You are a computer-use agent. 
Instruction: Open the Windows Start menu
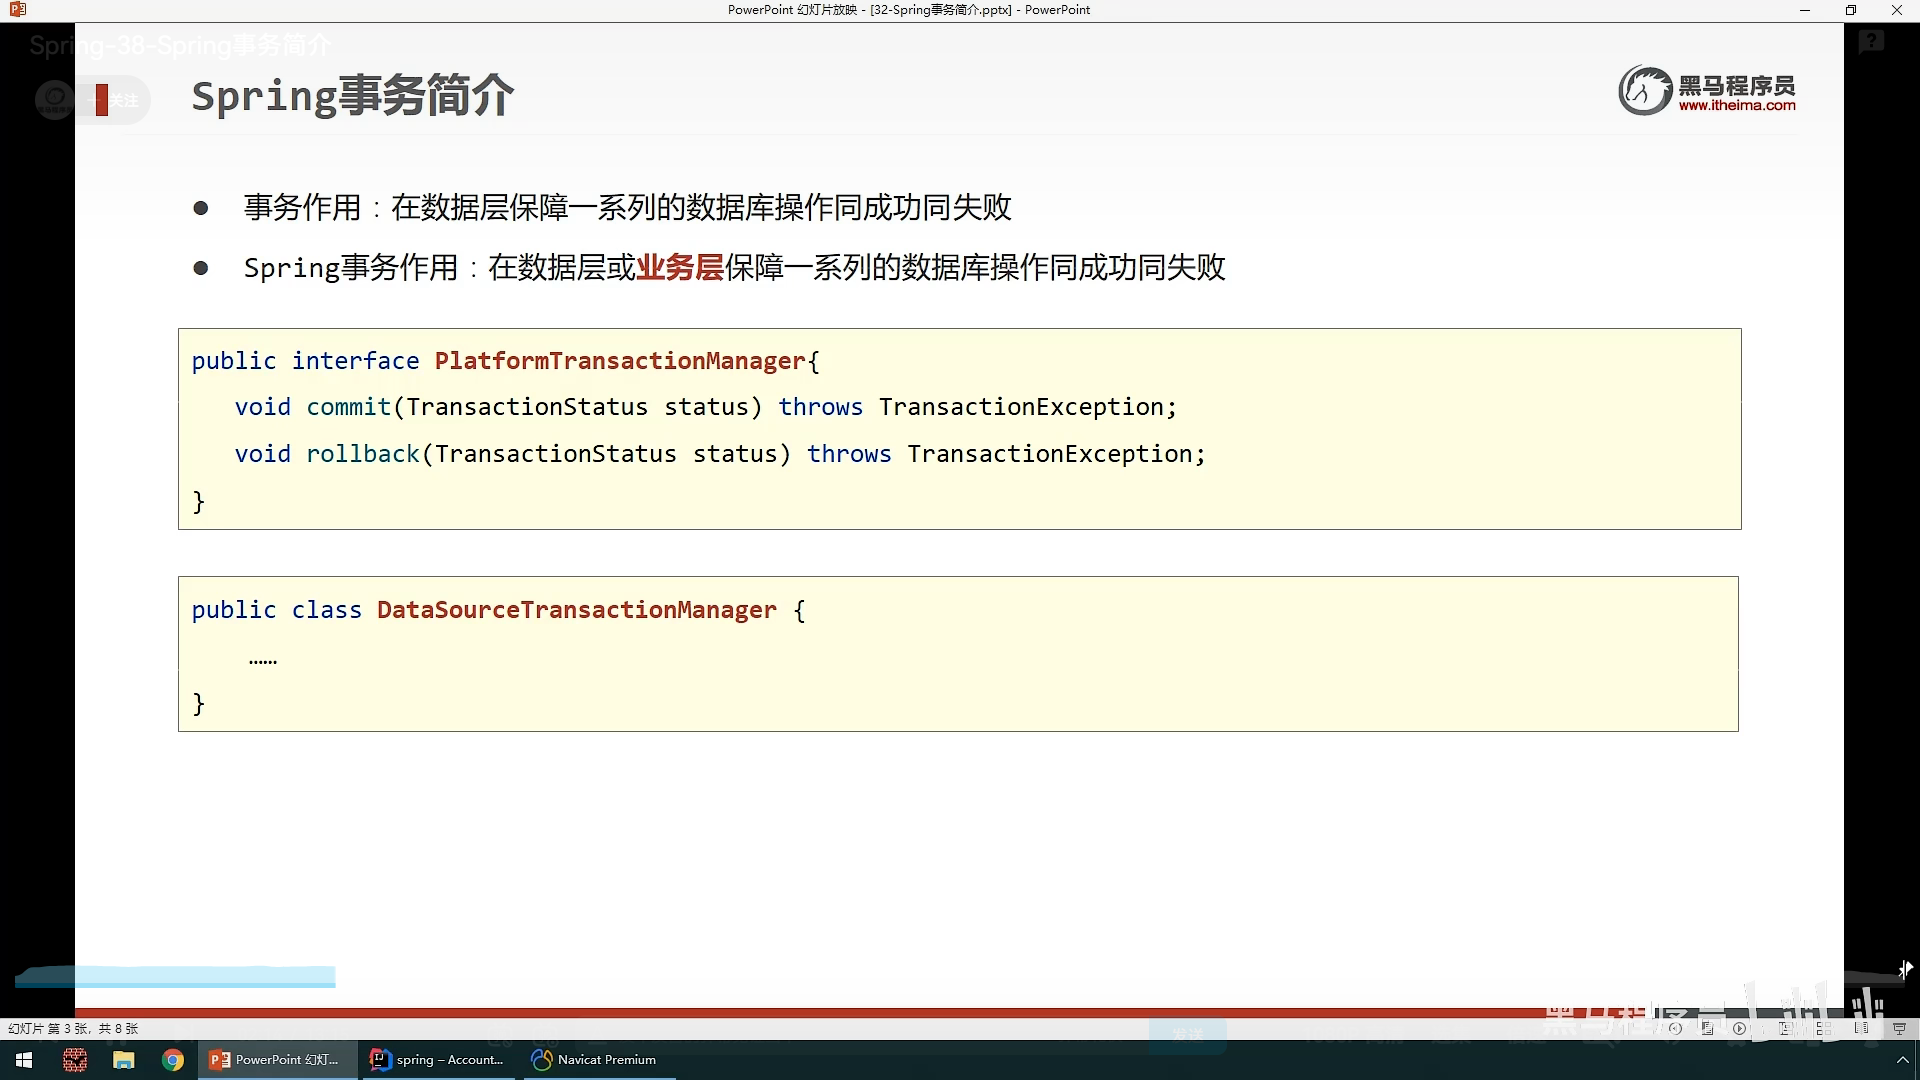(24, 1060)
